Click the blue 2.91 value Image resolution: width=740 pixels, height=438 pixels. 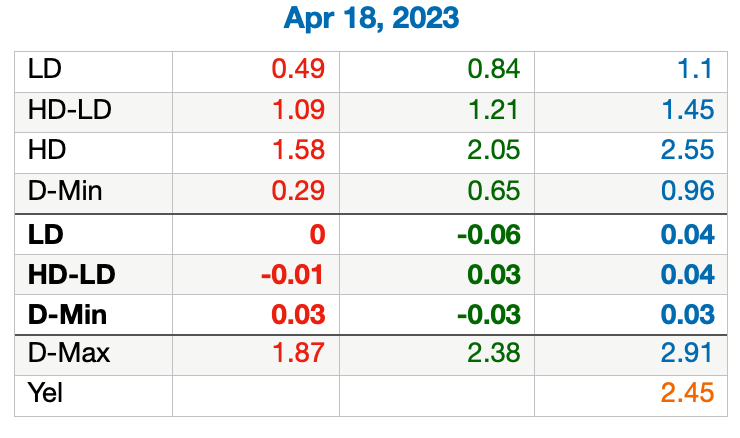click(x=687, y=354)
